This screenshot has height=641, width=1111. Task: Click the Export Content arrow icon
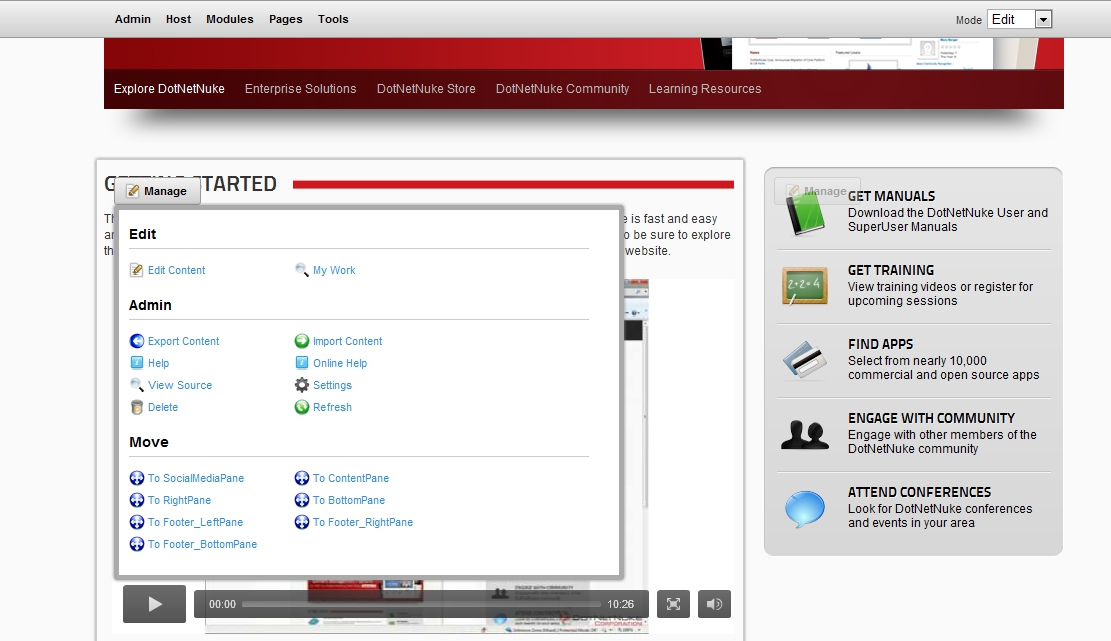[x=137, y=341]
